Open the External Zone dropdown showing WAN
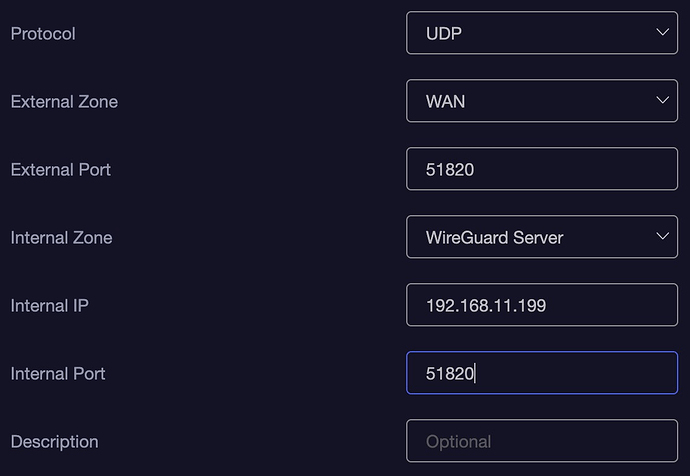The image size is (690, 476). tap(541, 101)
